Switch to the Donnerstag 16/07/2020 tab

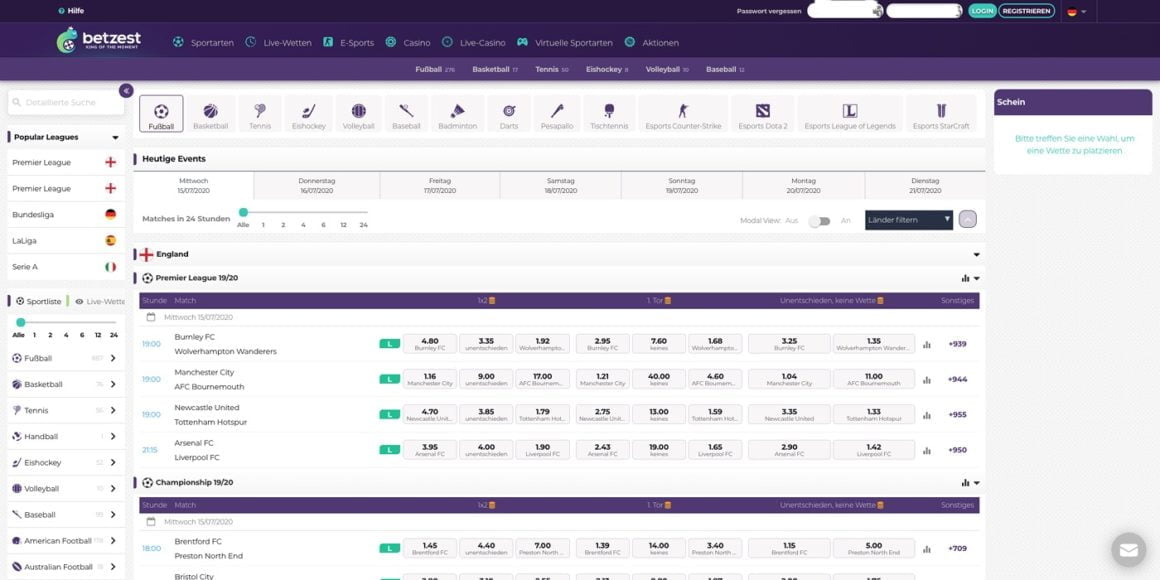click(x=317, y=186)
